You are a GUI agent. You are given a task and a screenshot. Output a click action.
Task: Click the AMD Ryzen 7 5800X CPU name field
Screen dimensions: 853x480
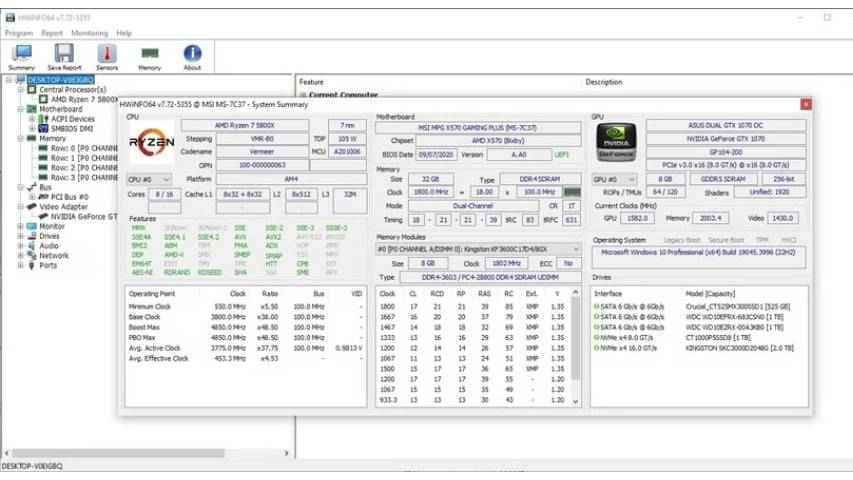pyautogui.click(x=245, y=125)
